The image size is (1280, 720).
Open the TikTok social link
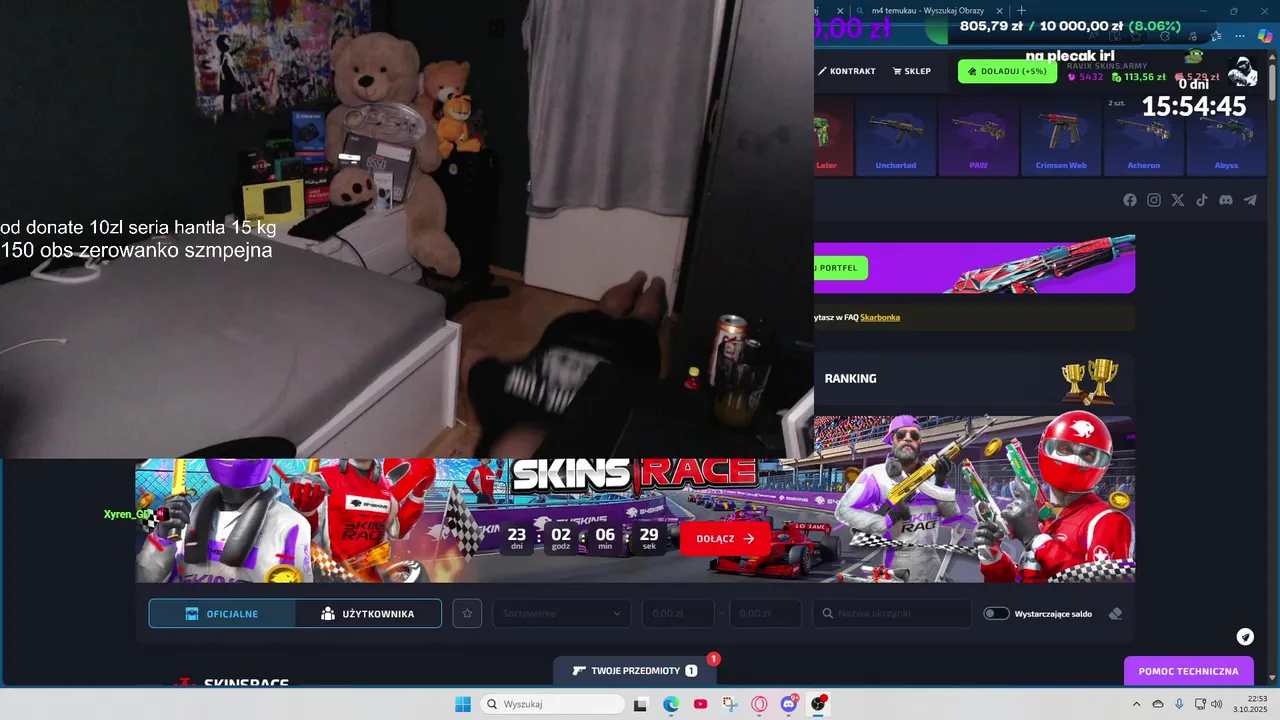pyautogui.click(x=1202, y=200)
